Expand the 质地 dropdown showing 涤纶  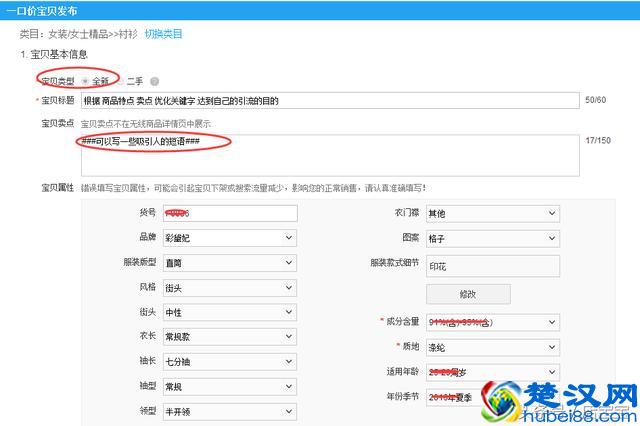492,347
